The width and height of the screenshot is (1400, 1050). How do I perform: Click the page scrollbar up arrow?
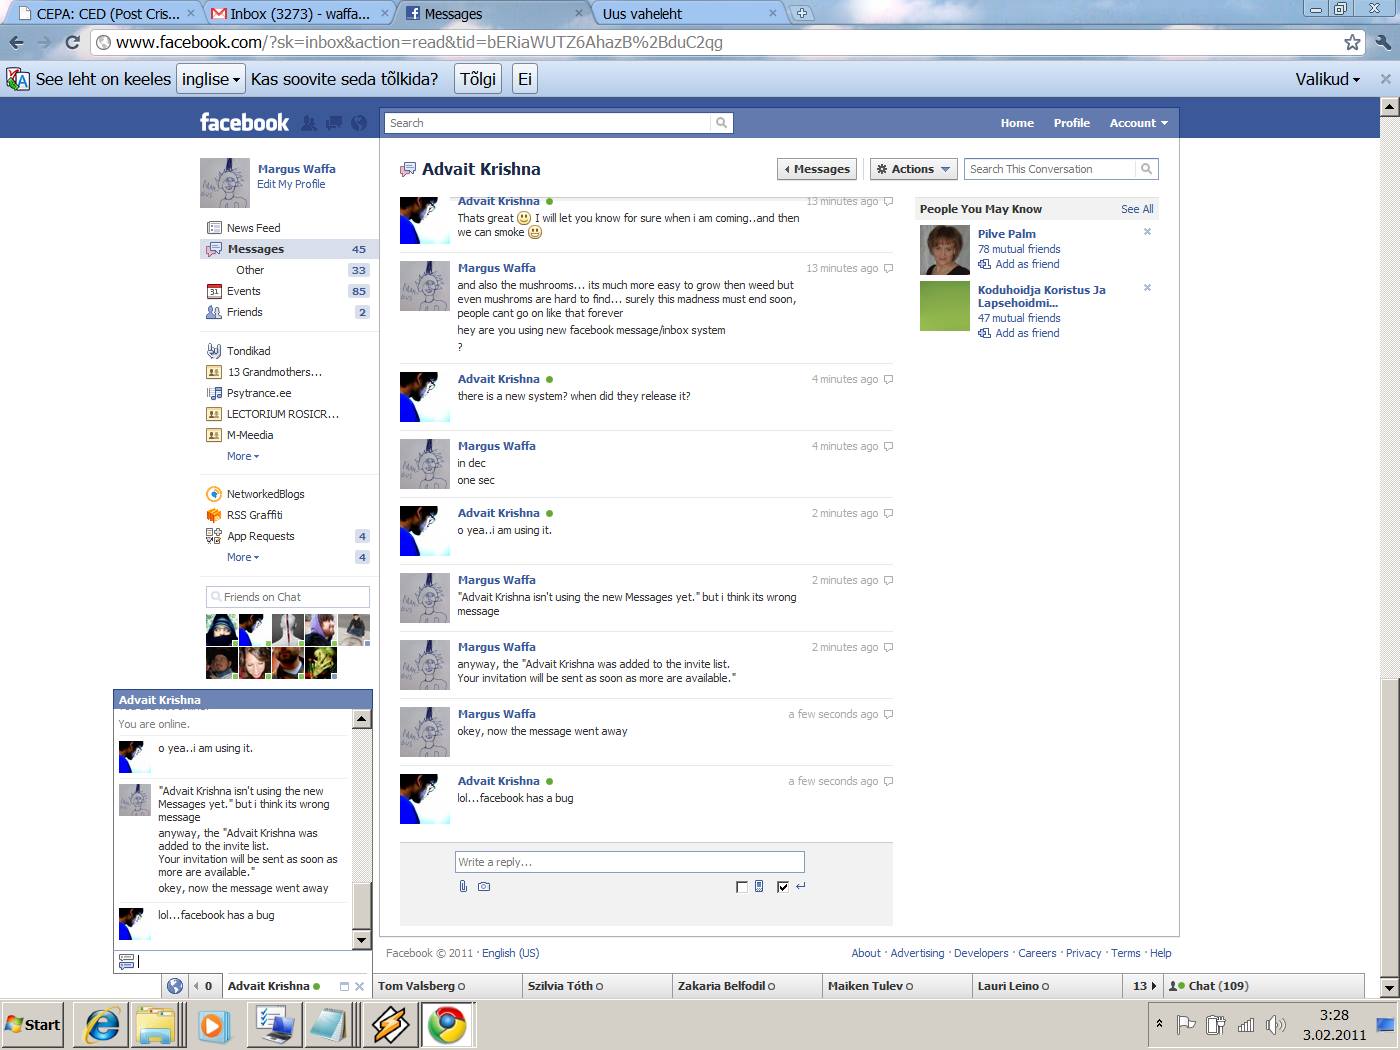click(x=1388, y=105)
